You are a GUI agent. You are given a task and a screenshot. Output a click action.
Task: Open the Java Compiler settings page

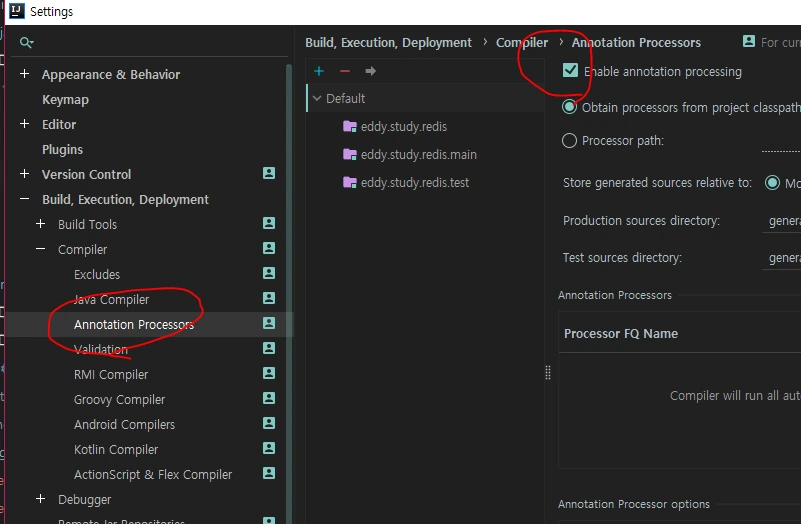click(x=111, y=299)
